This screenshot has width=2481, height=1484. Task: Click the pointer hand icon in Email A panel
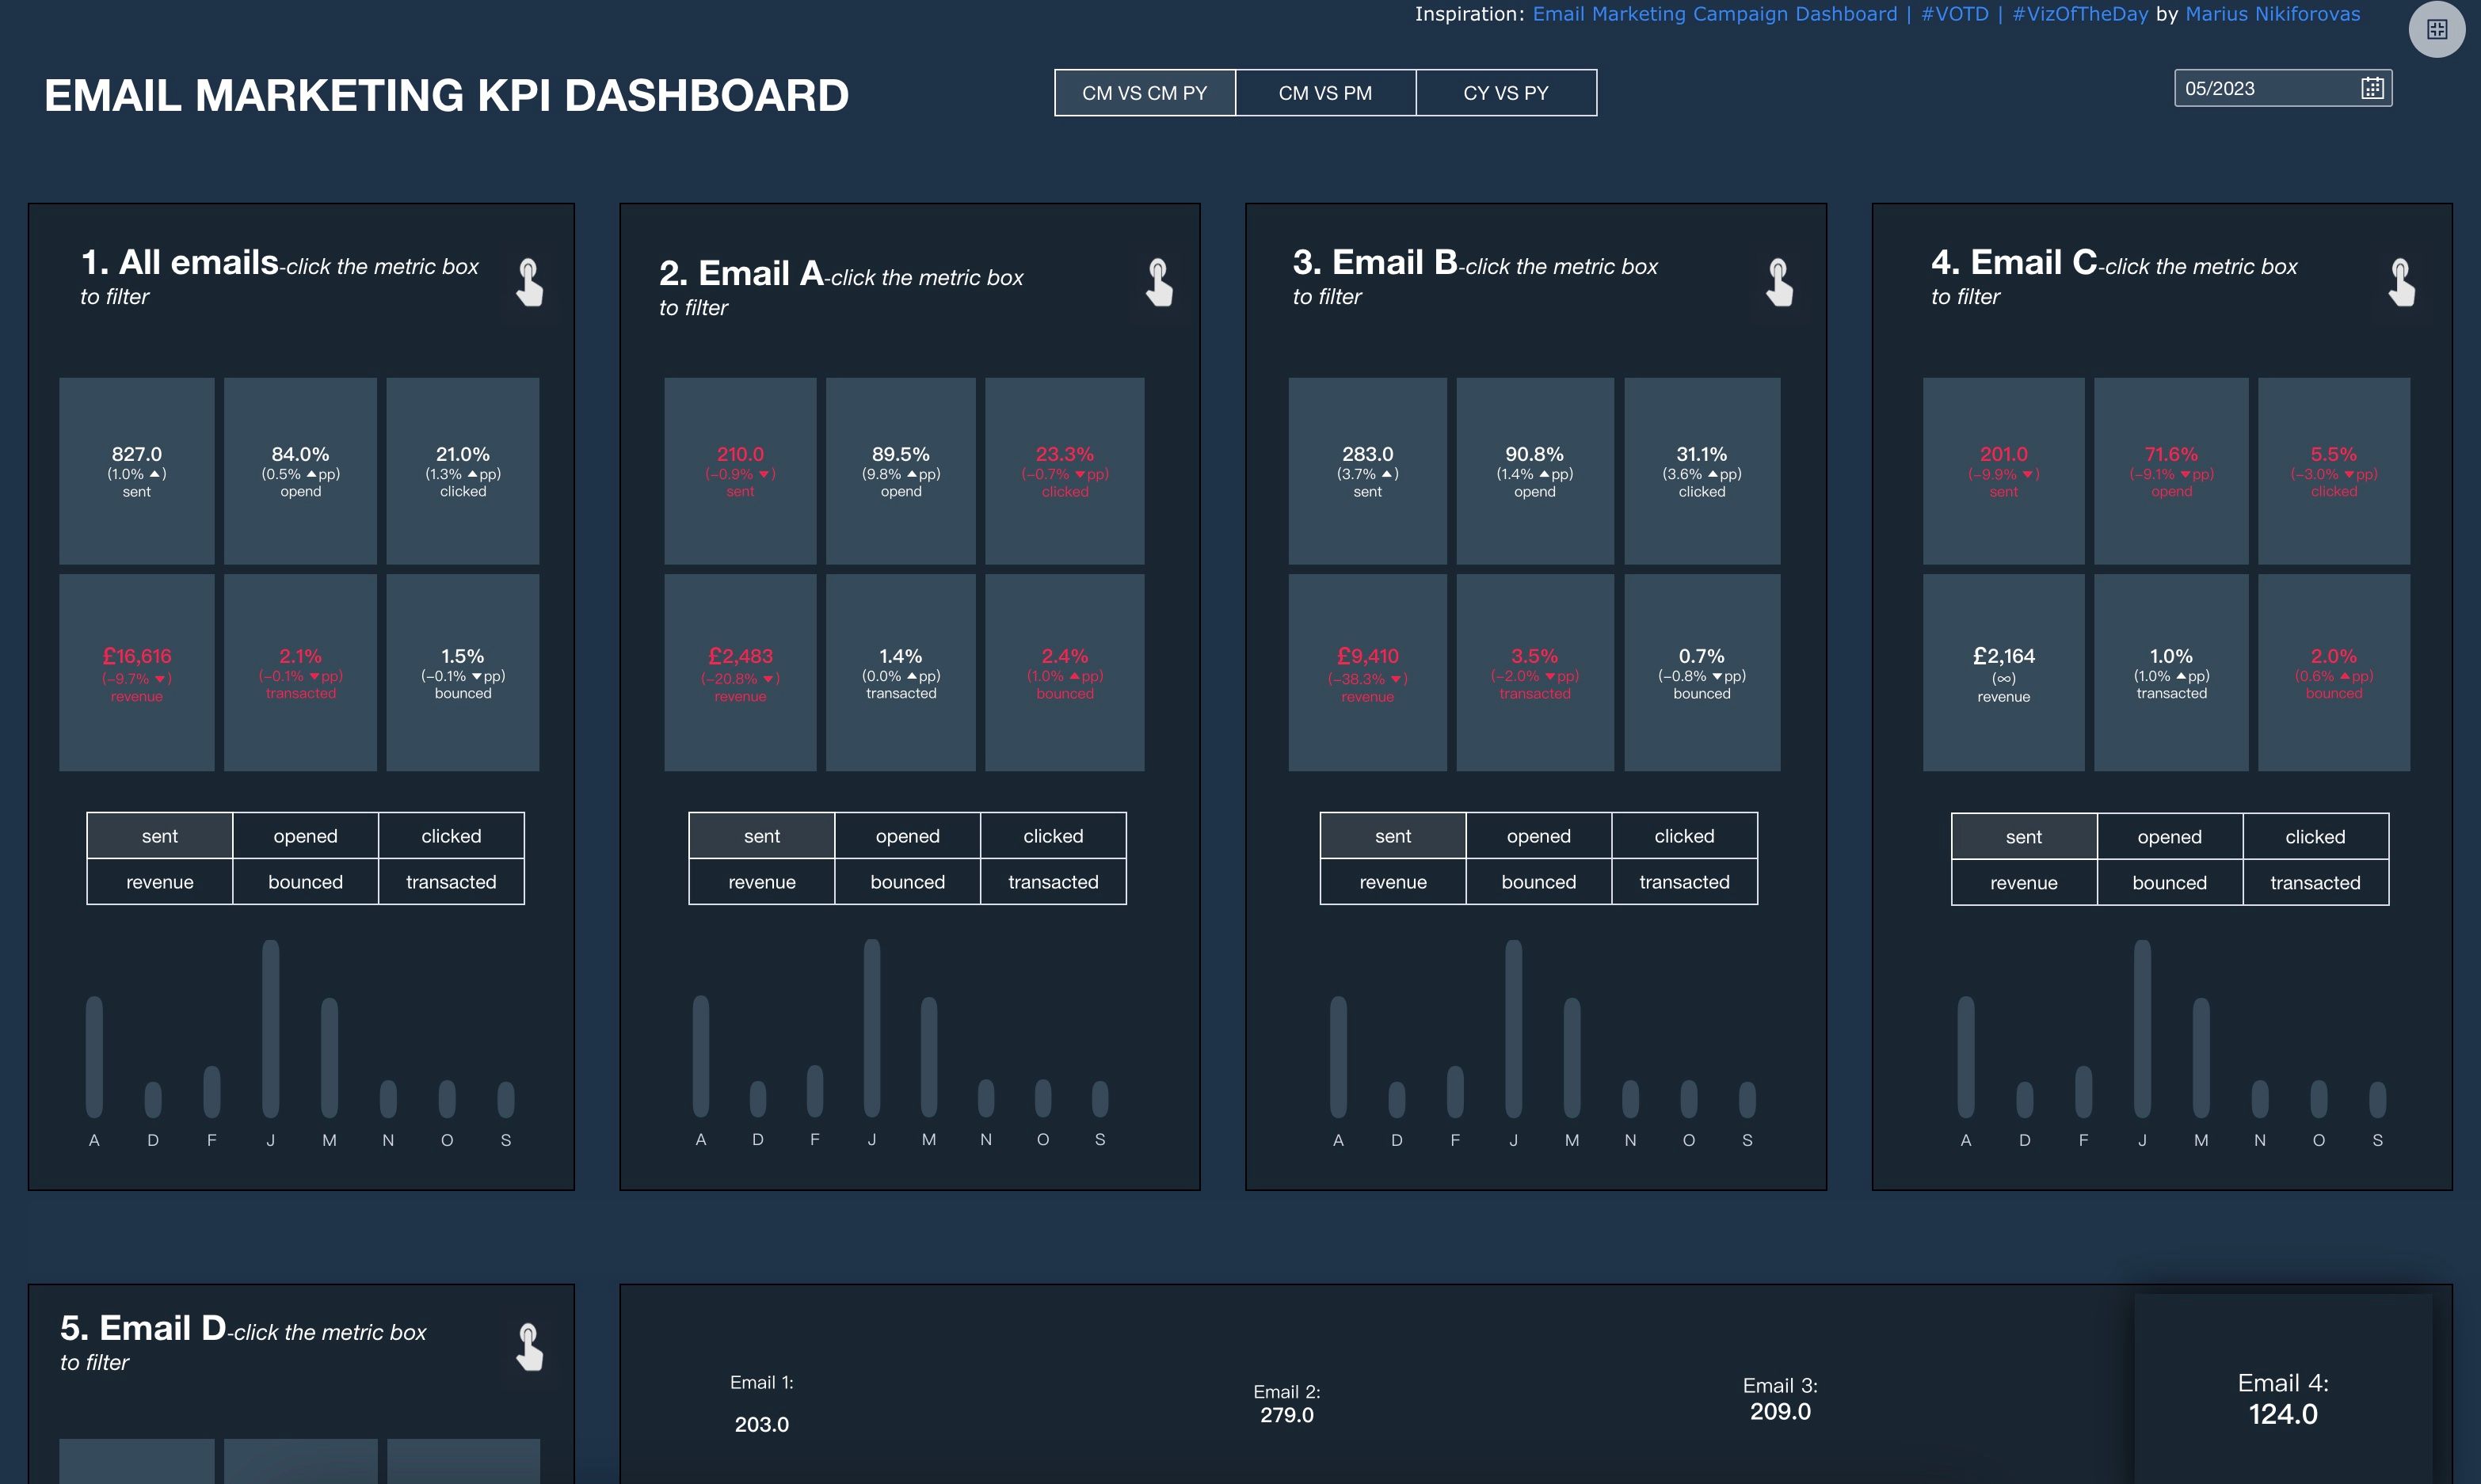pyautogui.click(x=1159, y=282)
